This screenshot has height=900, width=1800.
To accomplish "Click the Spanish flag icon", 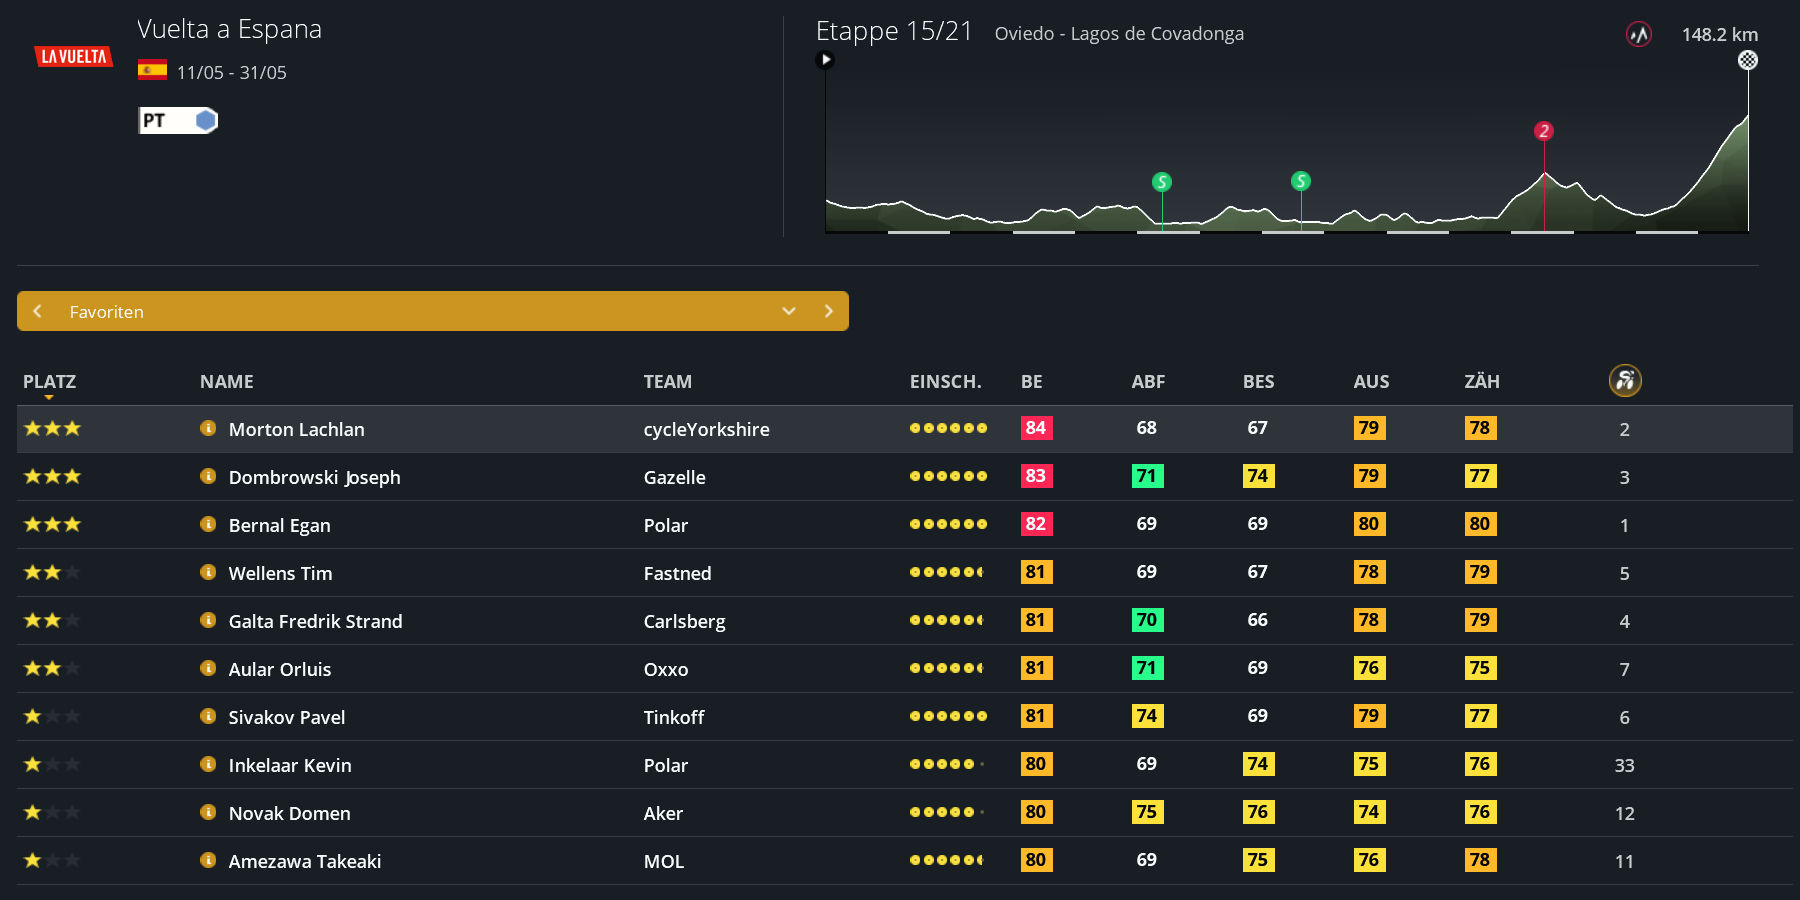I will click(x=152, y=70).
